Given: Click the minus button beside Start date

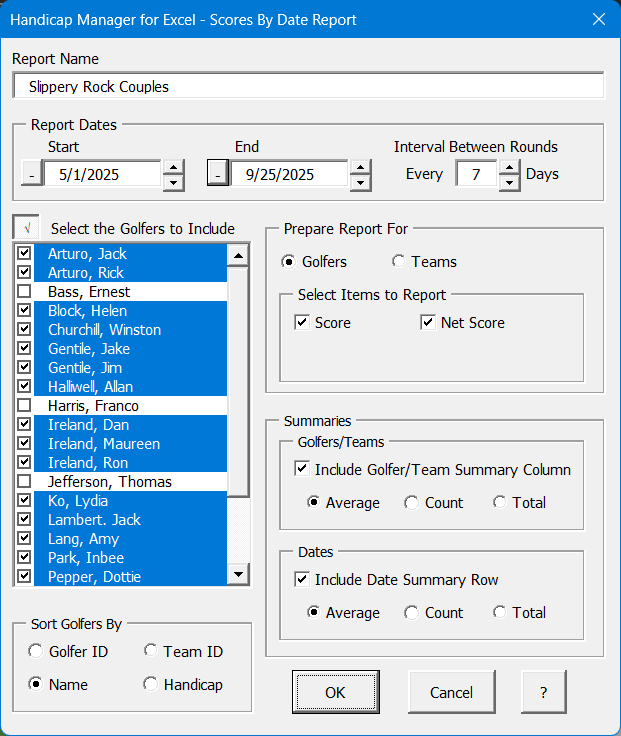Looking at the screenshot, I should point(32,175).
